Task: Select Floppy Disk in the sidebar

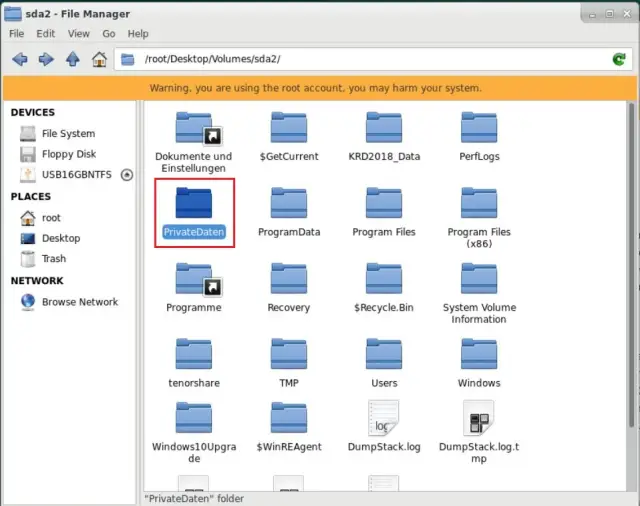Action: pyautogui.click(x=68, y=154)
